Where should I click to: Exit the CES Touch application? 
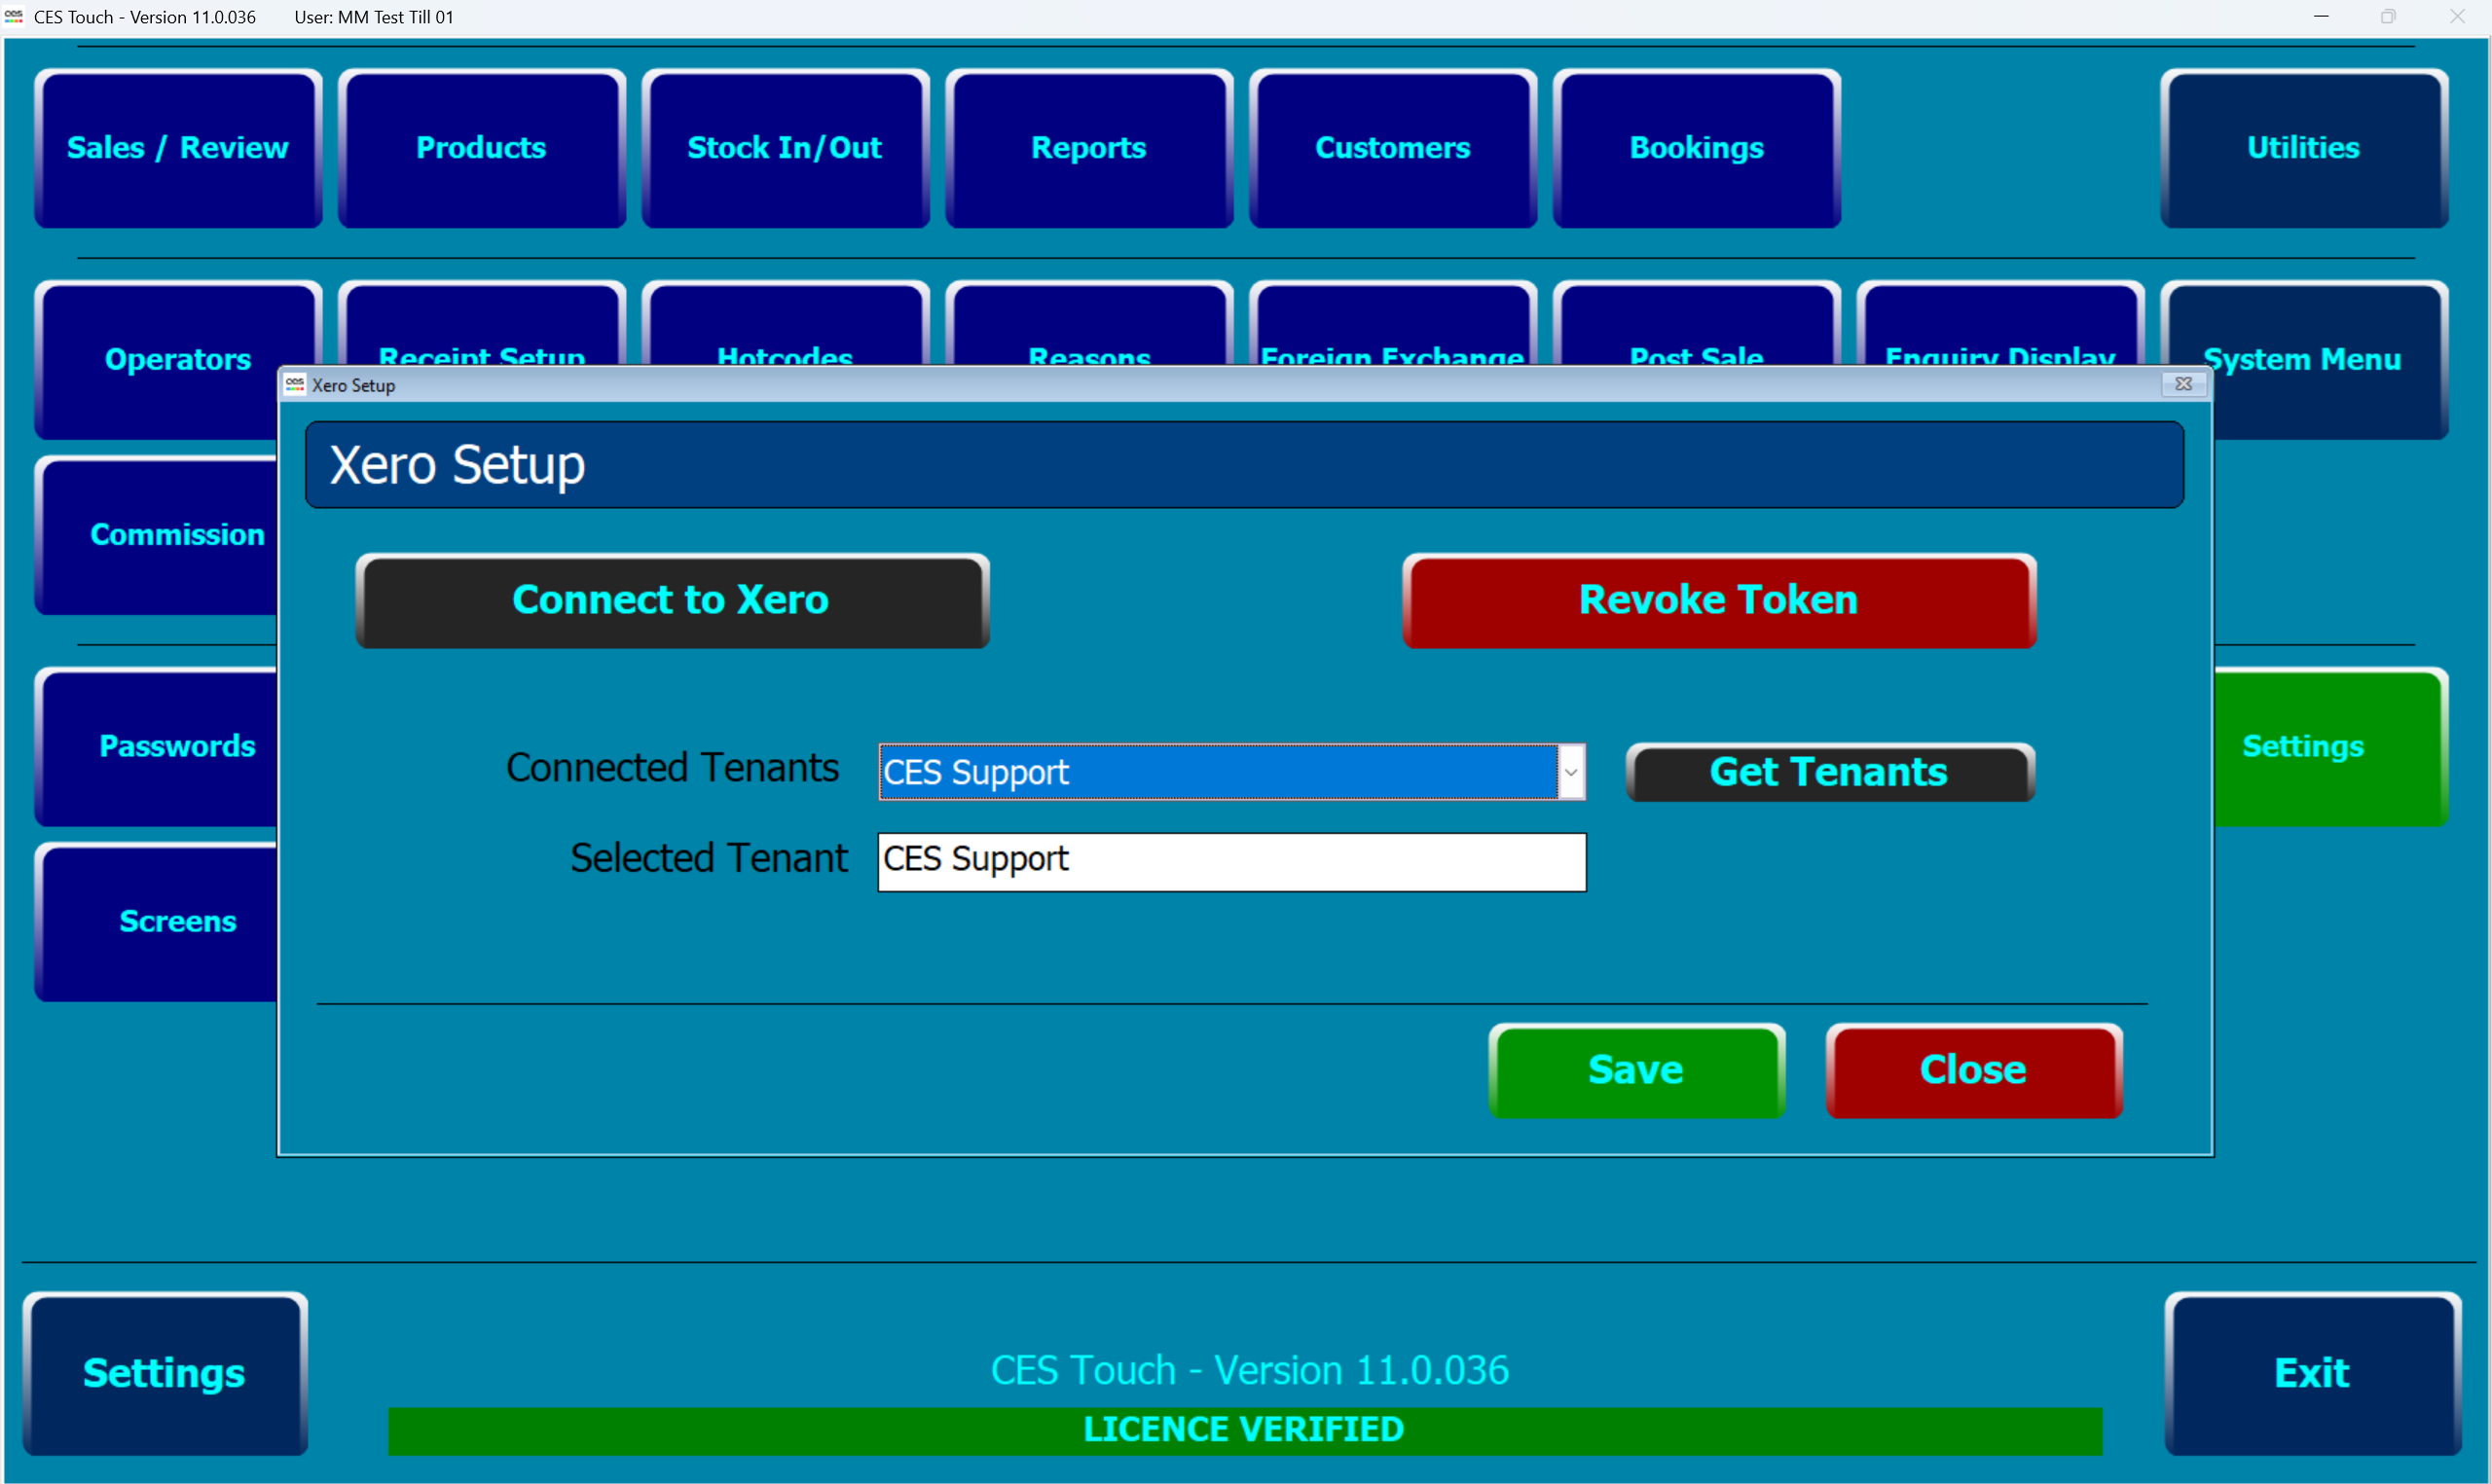coord(2311,1372)
